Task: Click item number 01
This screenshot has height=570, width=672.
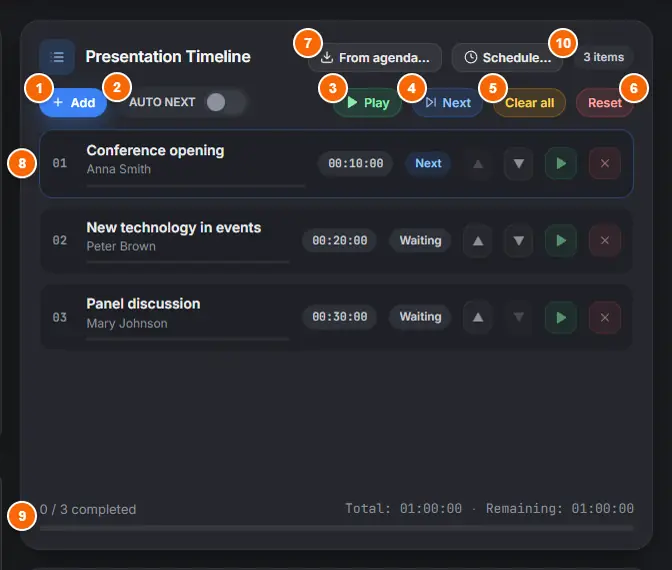Action: (x=60, y=163)
